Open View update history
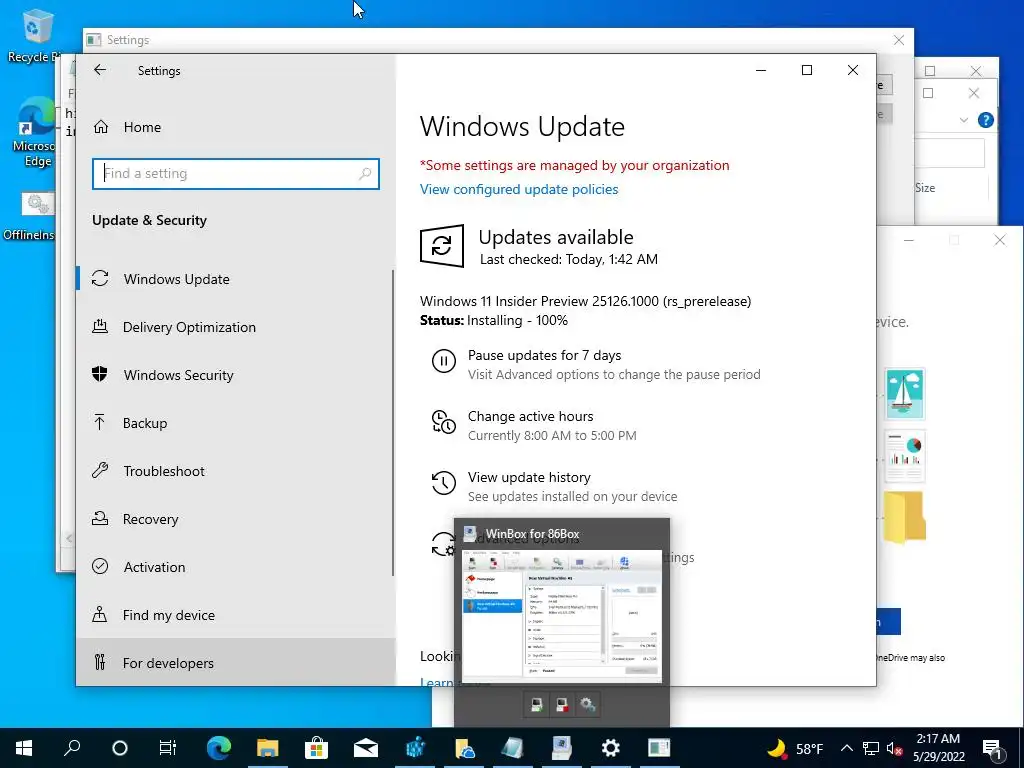The image size is (1024, 768). pyautogui.click(x=529, y=477)
